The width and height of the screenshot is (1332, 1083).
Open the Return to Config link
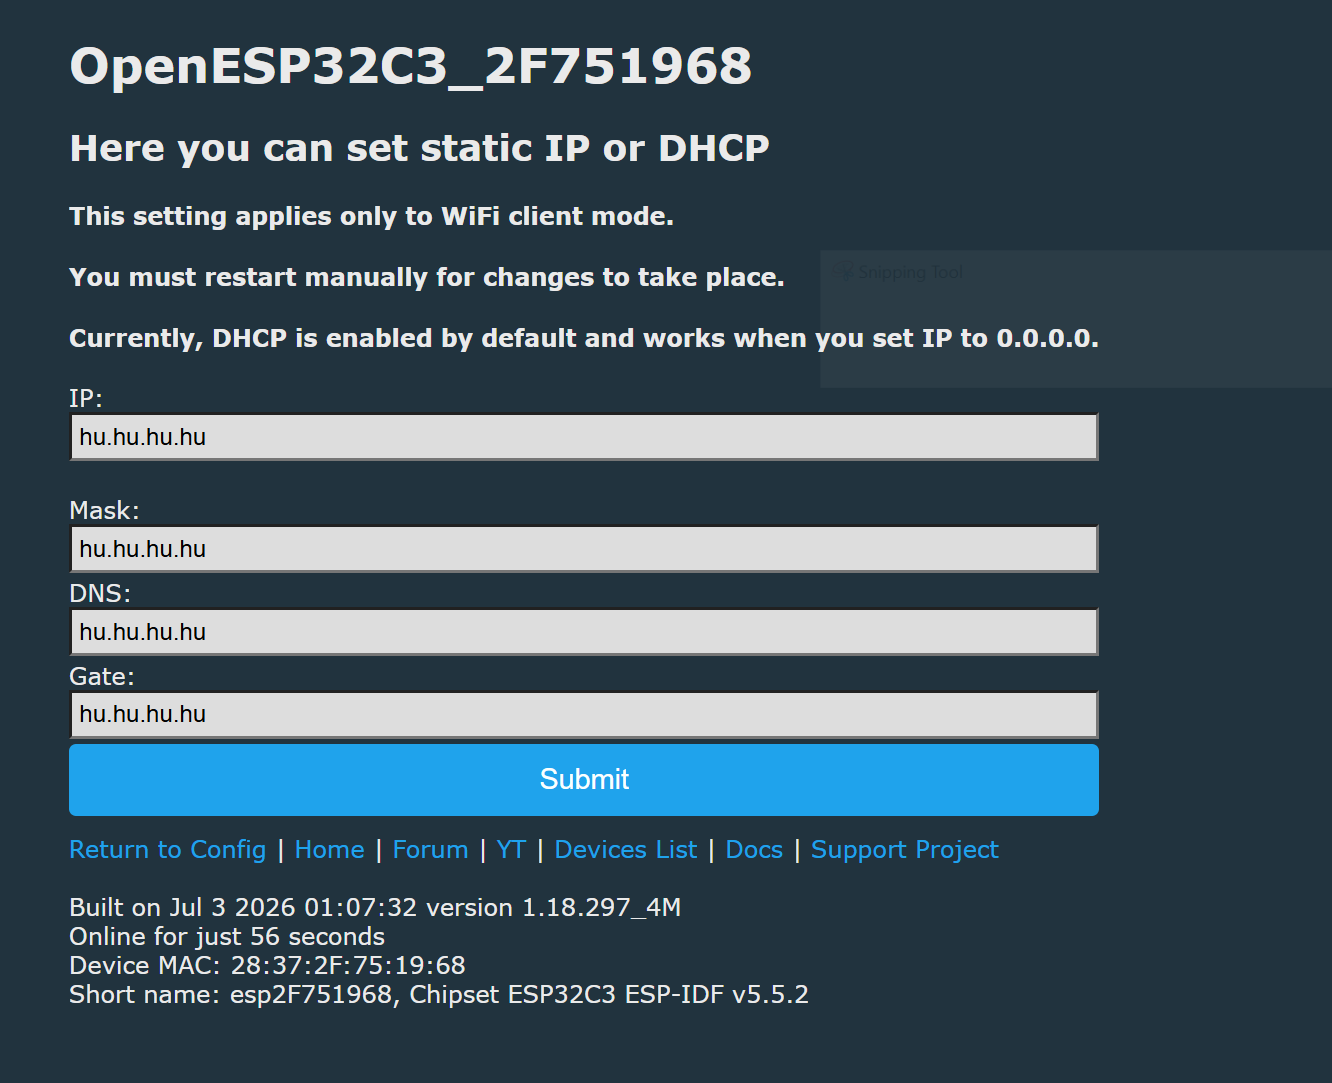click(x=168, y=850)
